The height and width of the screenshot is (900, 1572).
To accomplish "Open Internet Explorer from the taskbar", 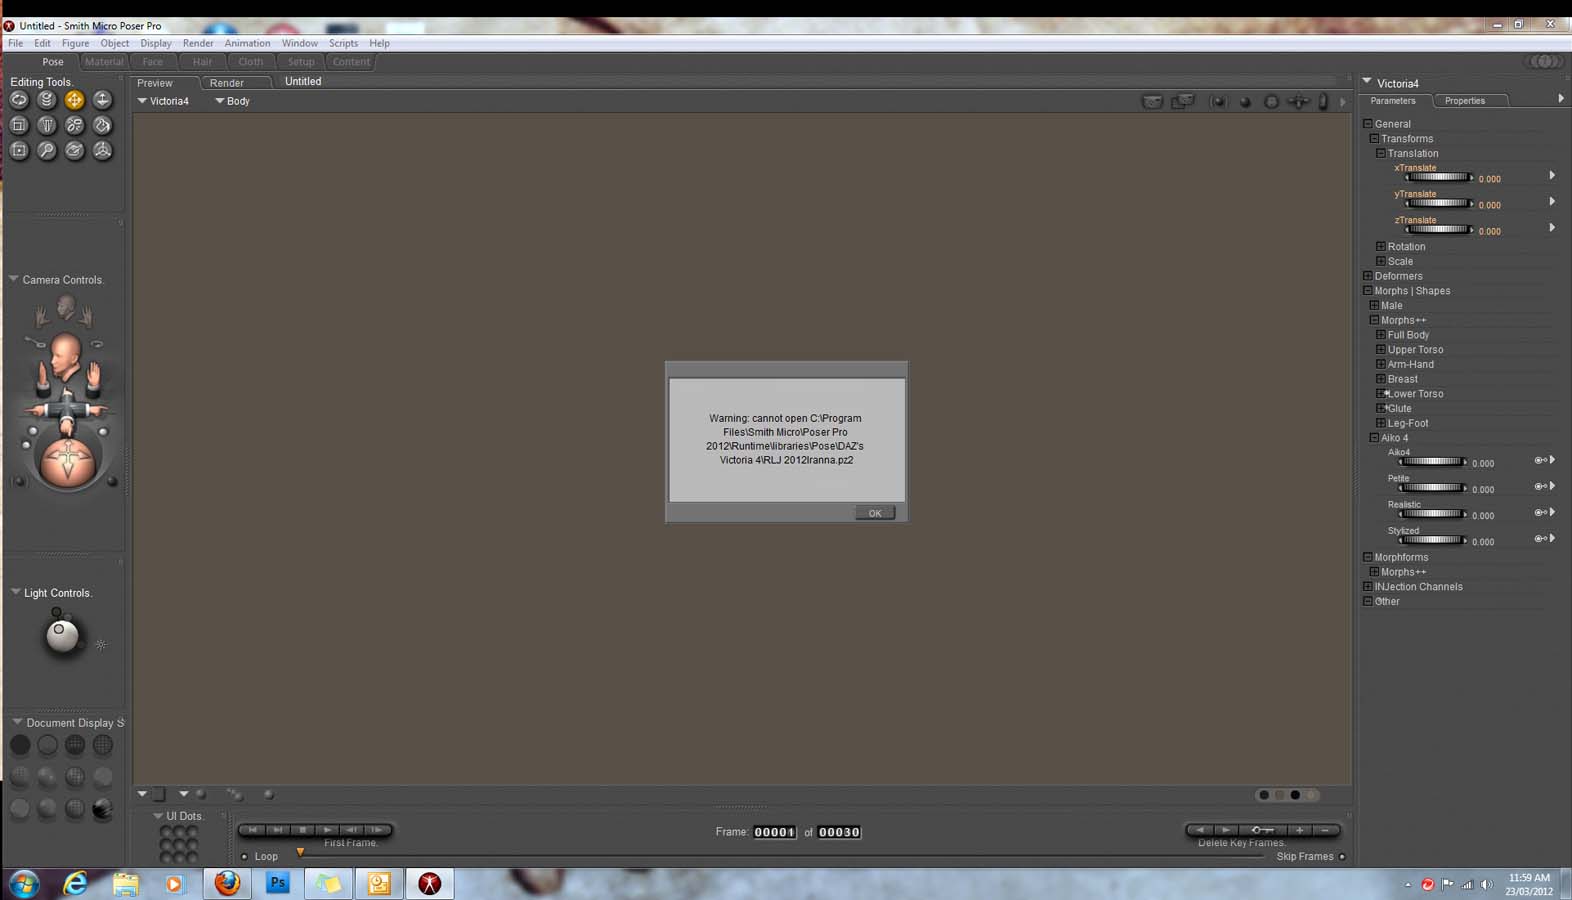I will [75, 883].
